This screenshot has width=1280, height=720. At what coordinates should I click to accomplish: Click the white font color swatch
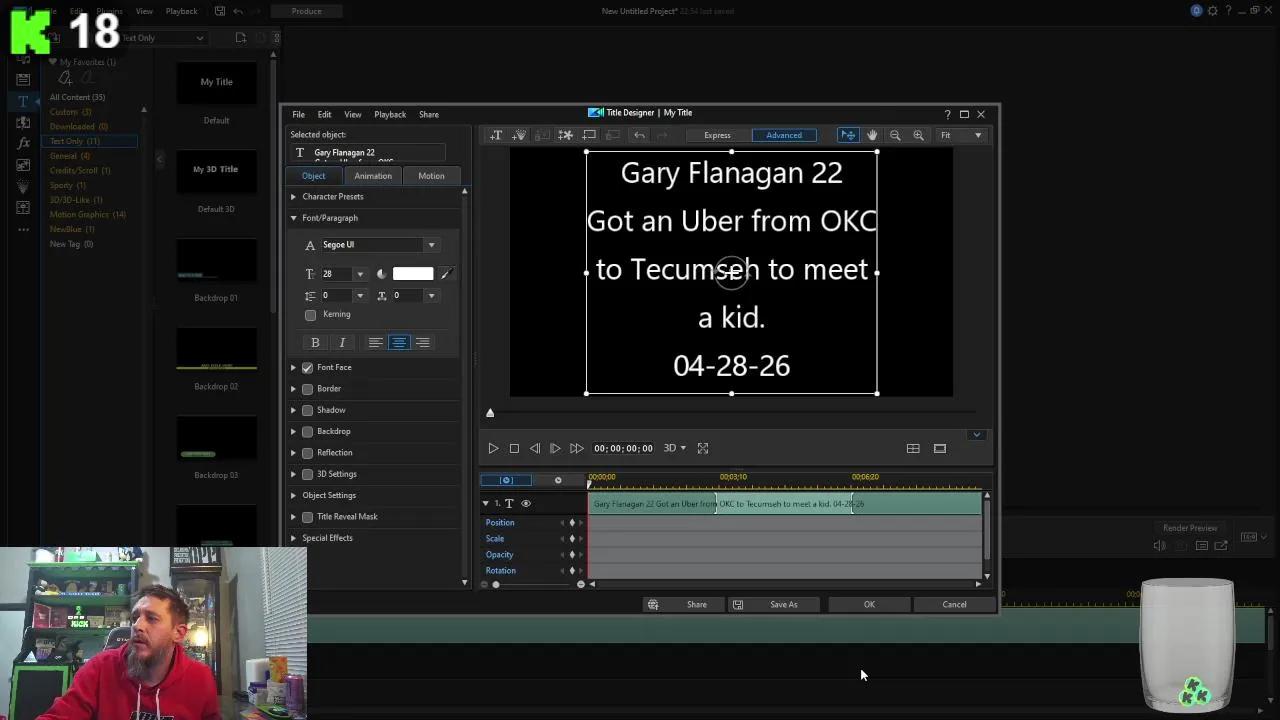click(412, 274)
